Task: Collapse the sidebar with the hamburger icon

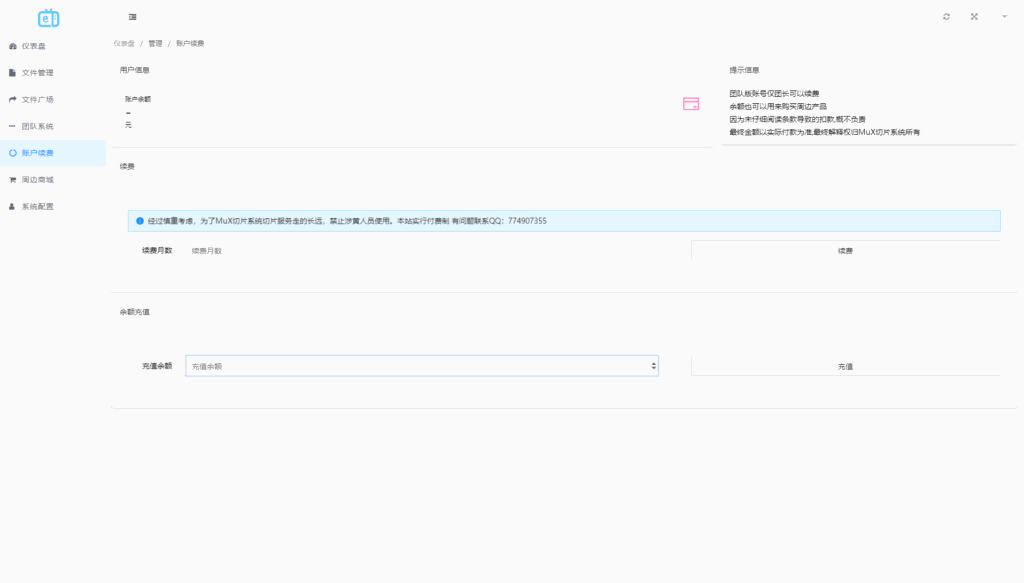Action: click(x=132, y=16)
